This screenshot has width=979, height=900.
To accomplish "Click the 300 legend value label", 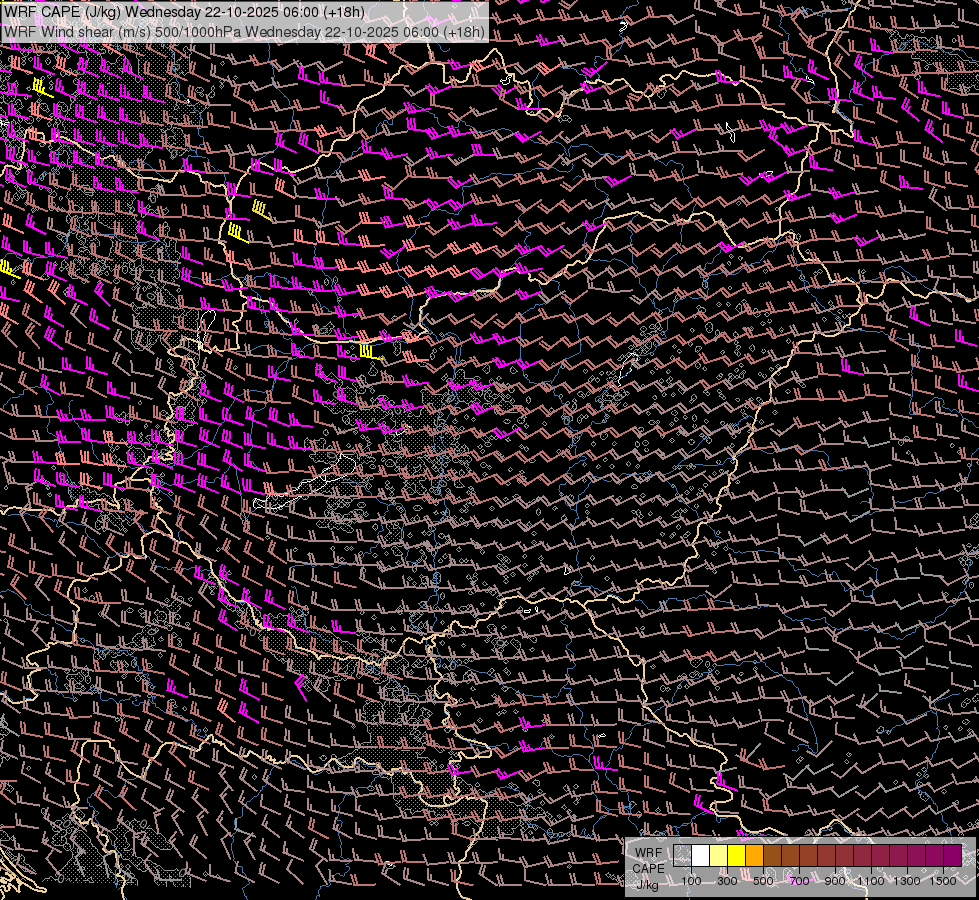I will click(x=727, y=881).
